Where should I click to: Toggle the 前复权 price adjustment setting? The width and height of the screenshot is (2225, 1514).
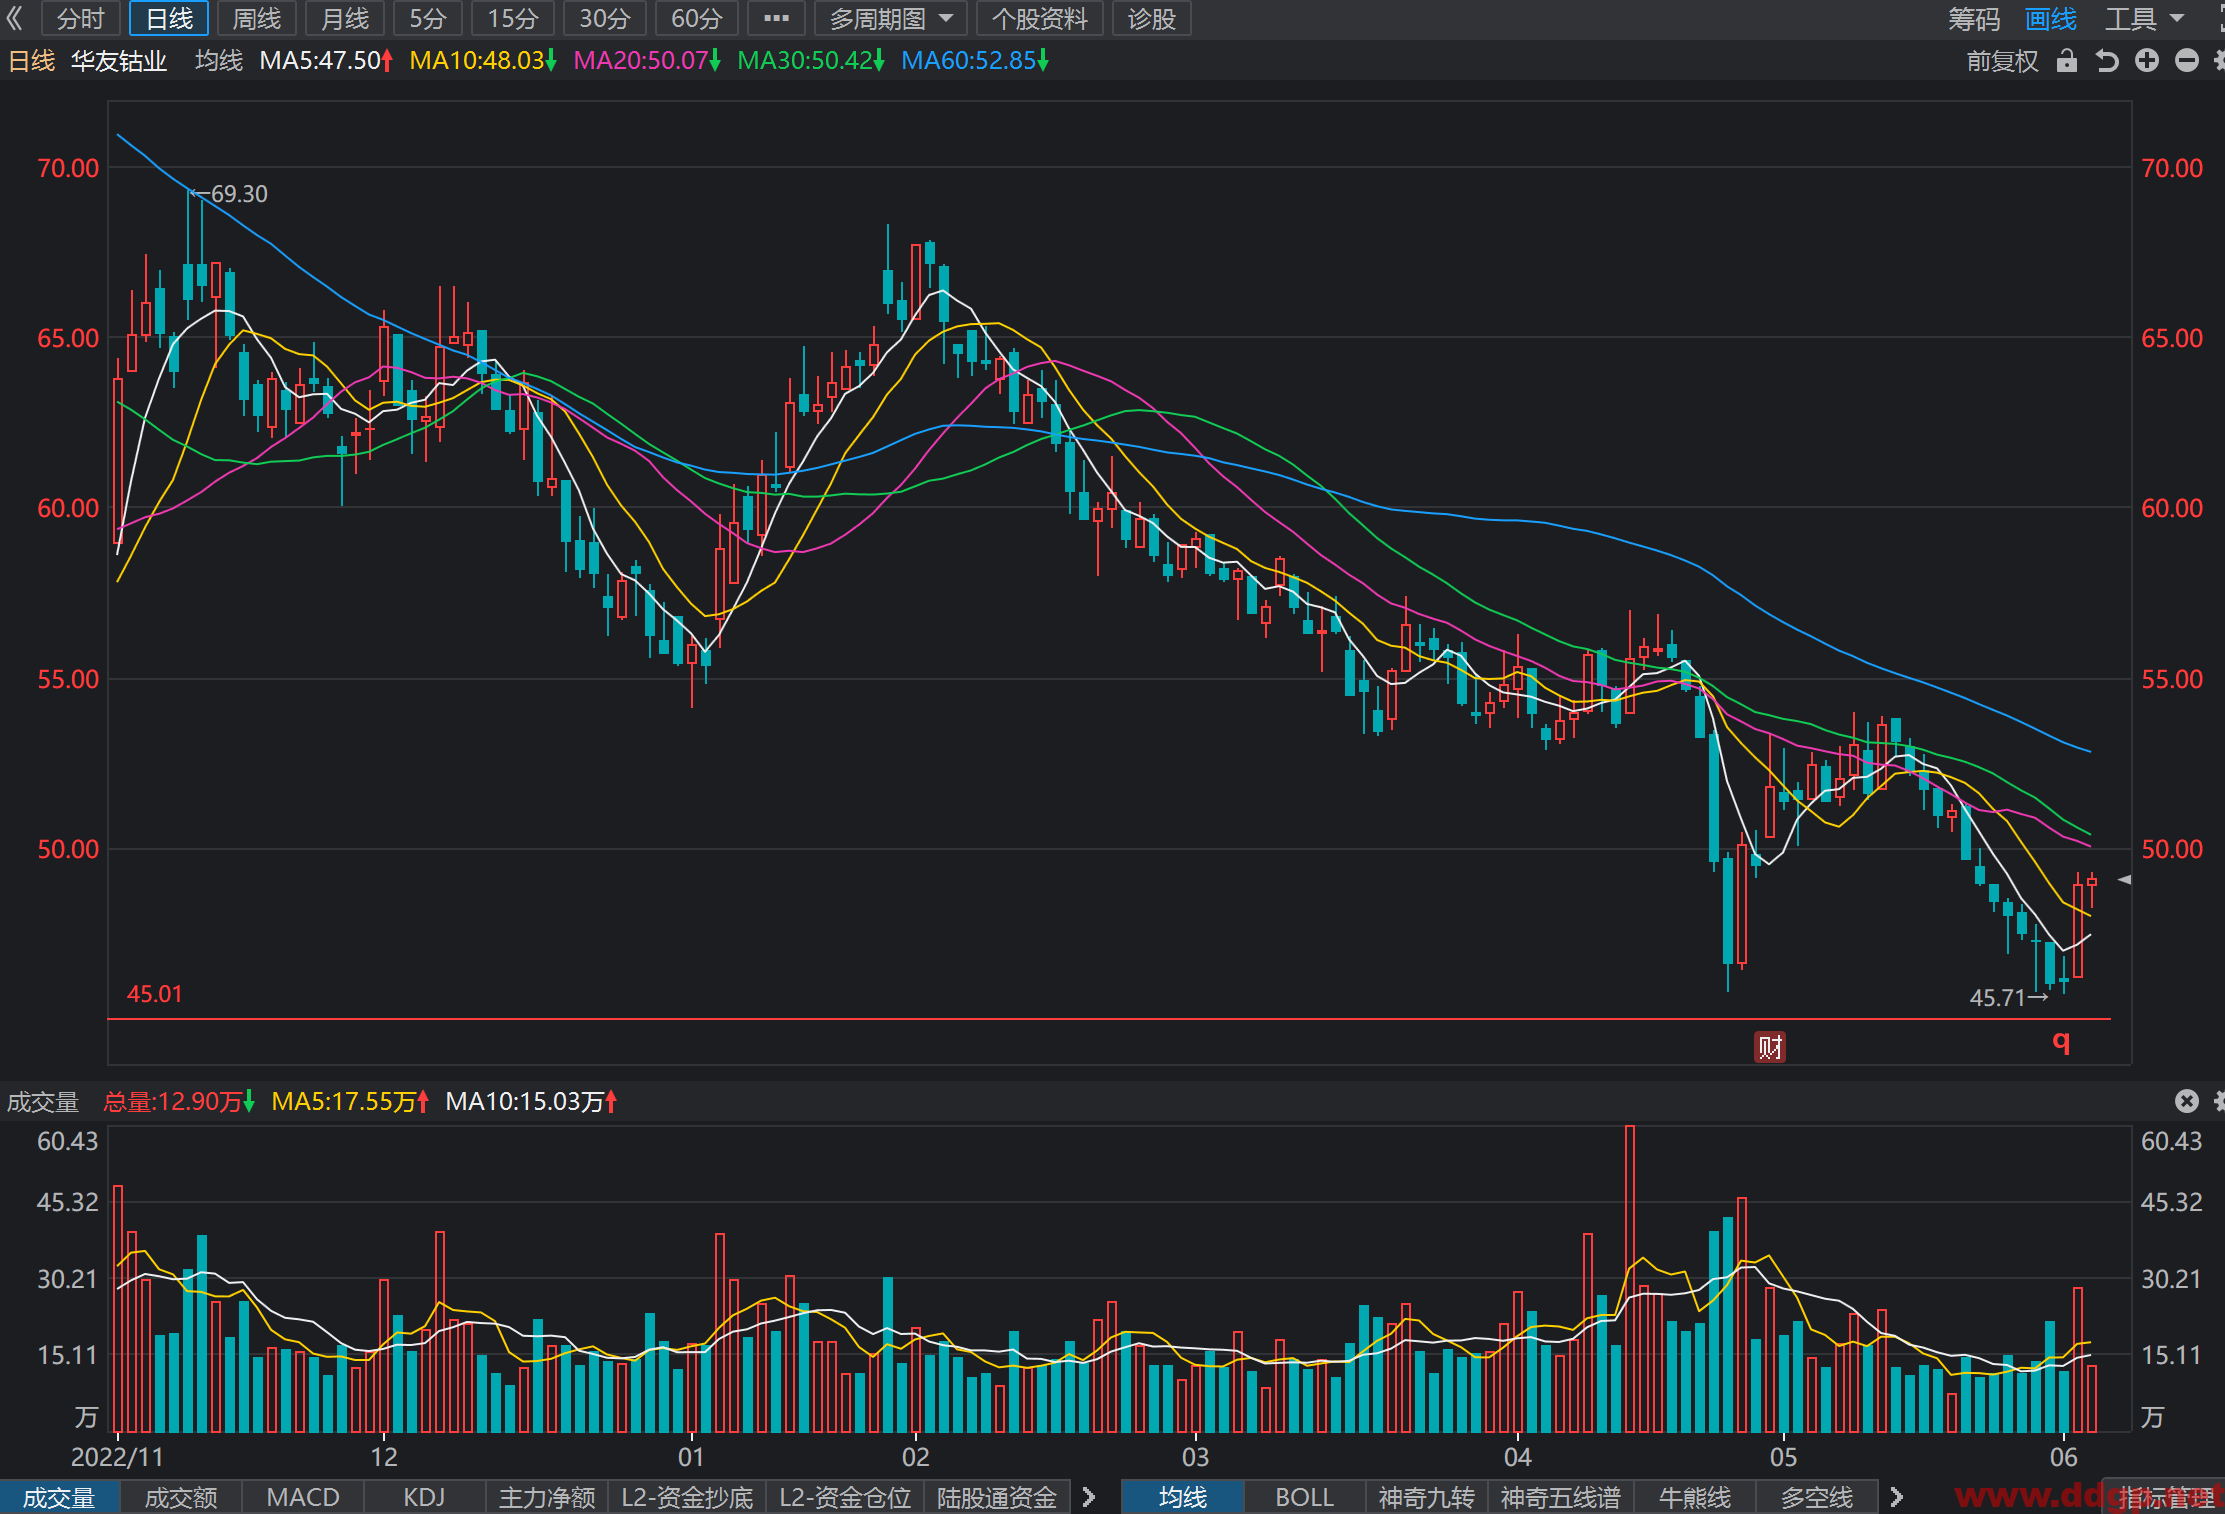pos(2002,61)
